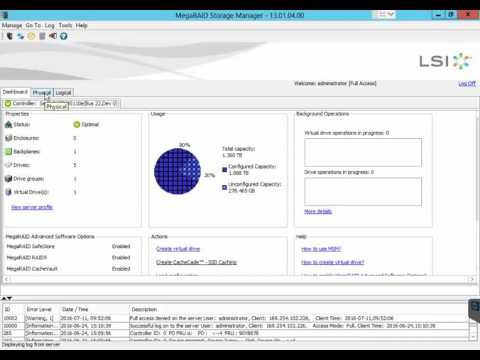This screenshot has width=480, height=360.
Task: Click the Enclosures icon in Properties
Action: [8, 138]
